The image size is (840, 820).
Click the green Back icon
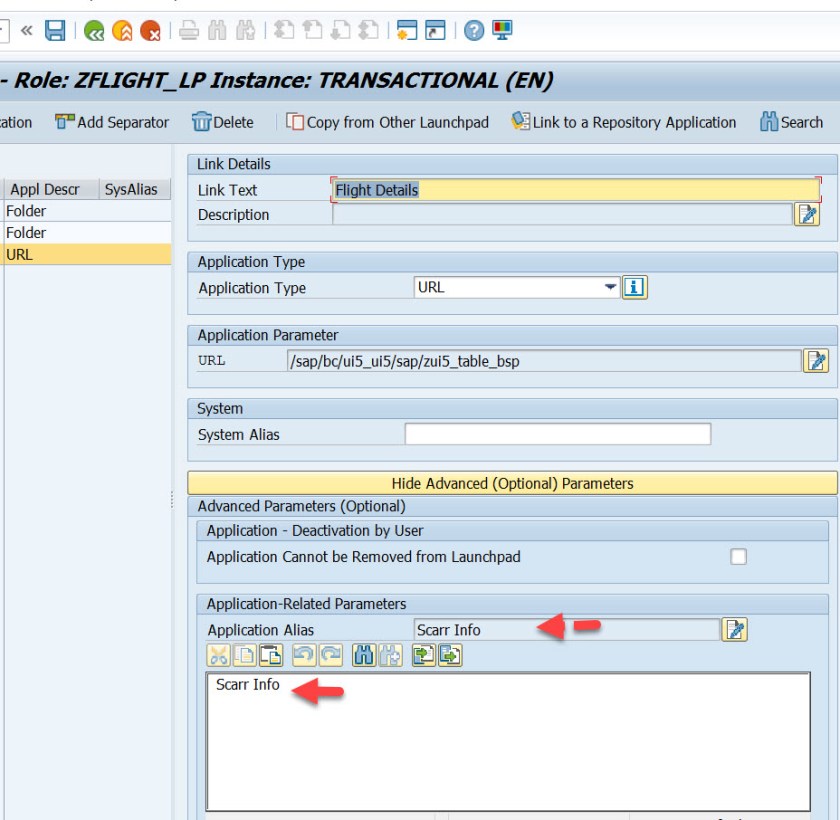(x=94, y=31)
